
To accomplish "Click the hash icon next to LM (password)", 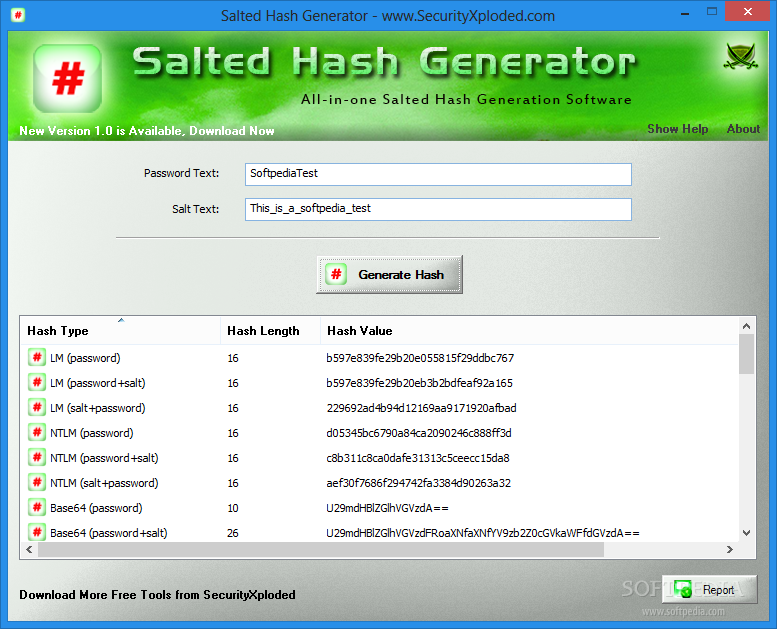I will pos(37,357).
